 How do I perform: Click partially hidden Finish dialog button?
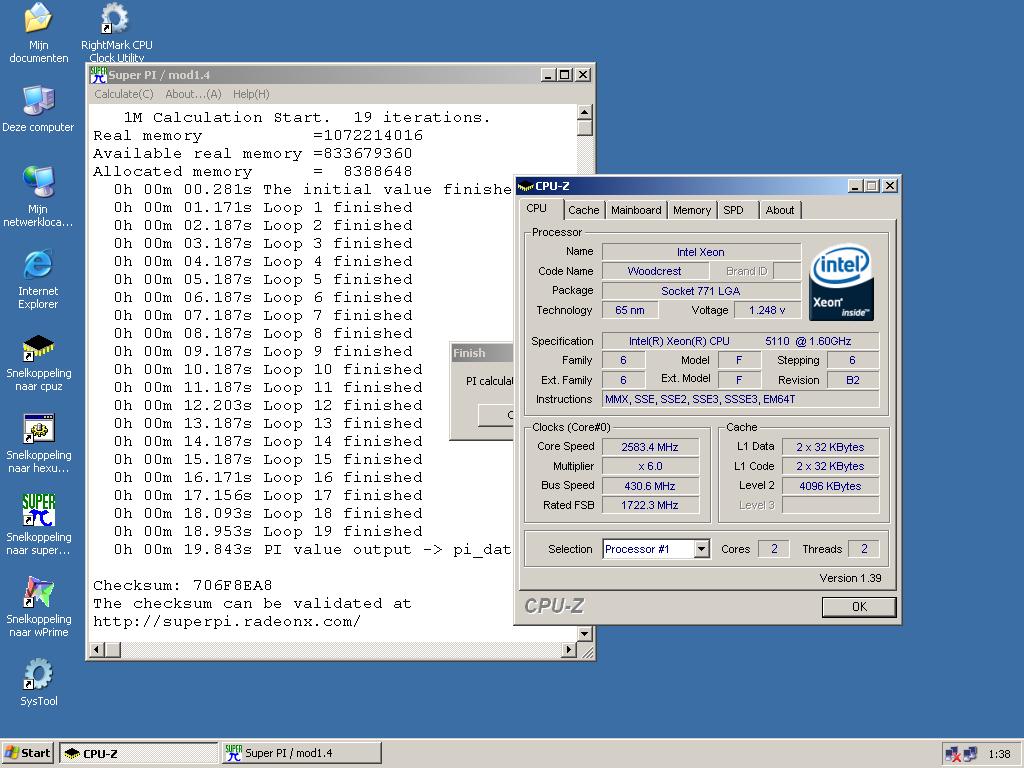pos(496,415)
